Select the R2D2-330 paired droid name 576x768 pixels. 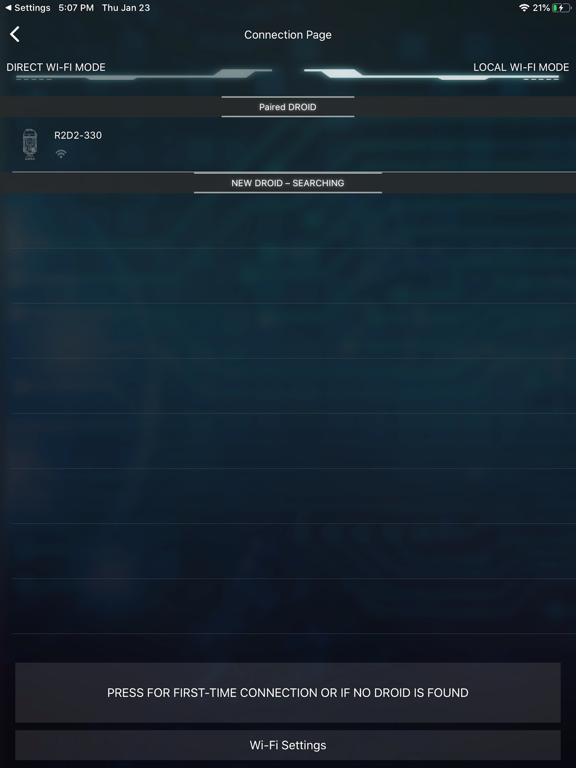tap(78, 135)
